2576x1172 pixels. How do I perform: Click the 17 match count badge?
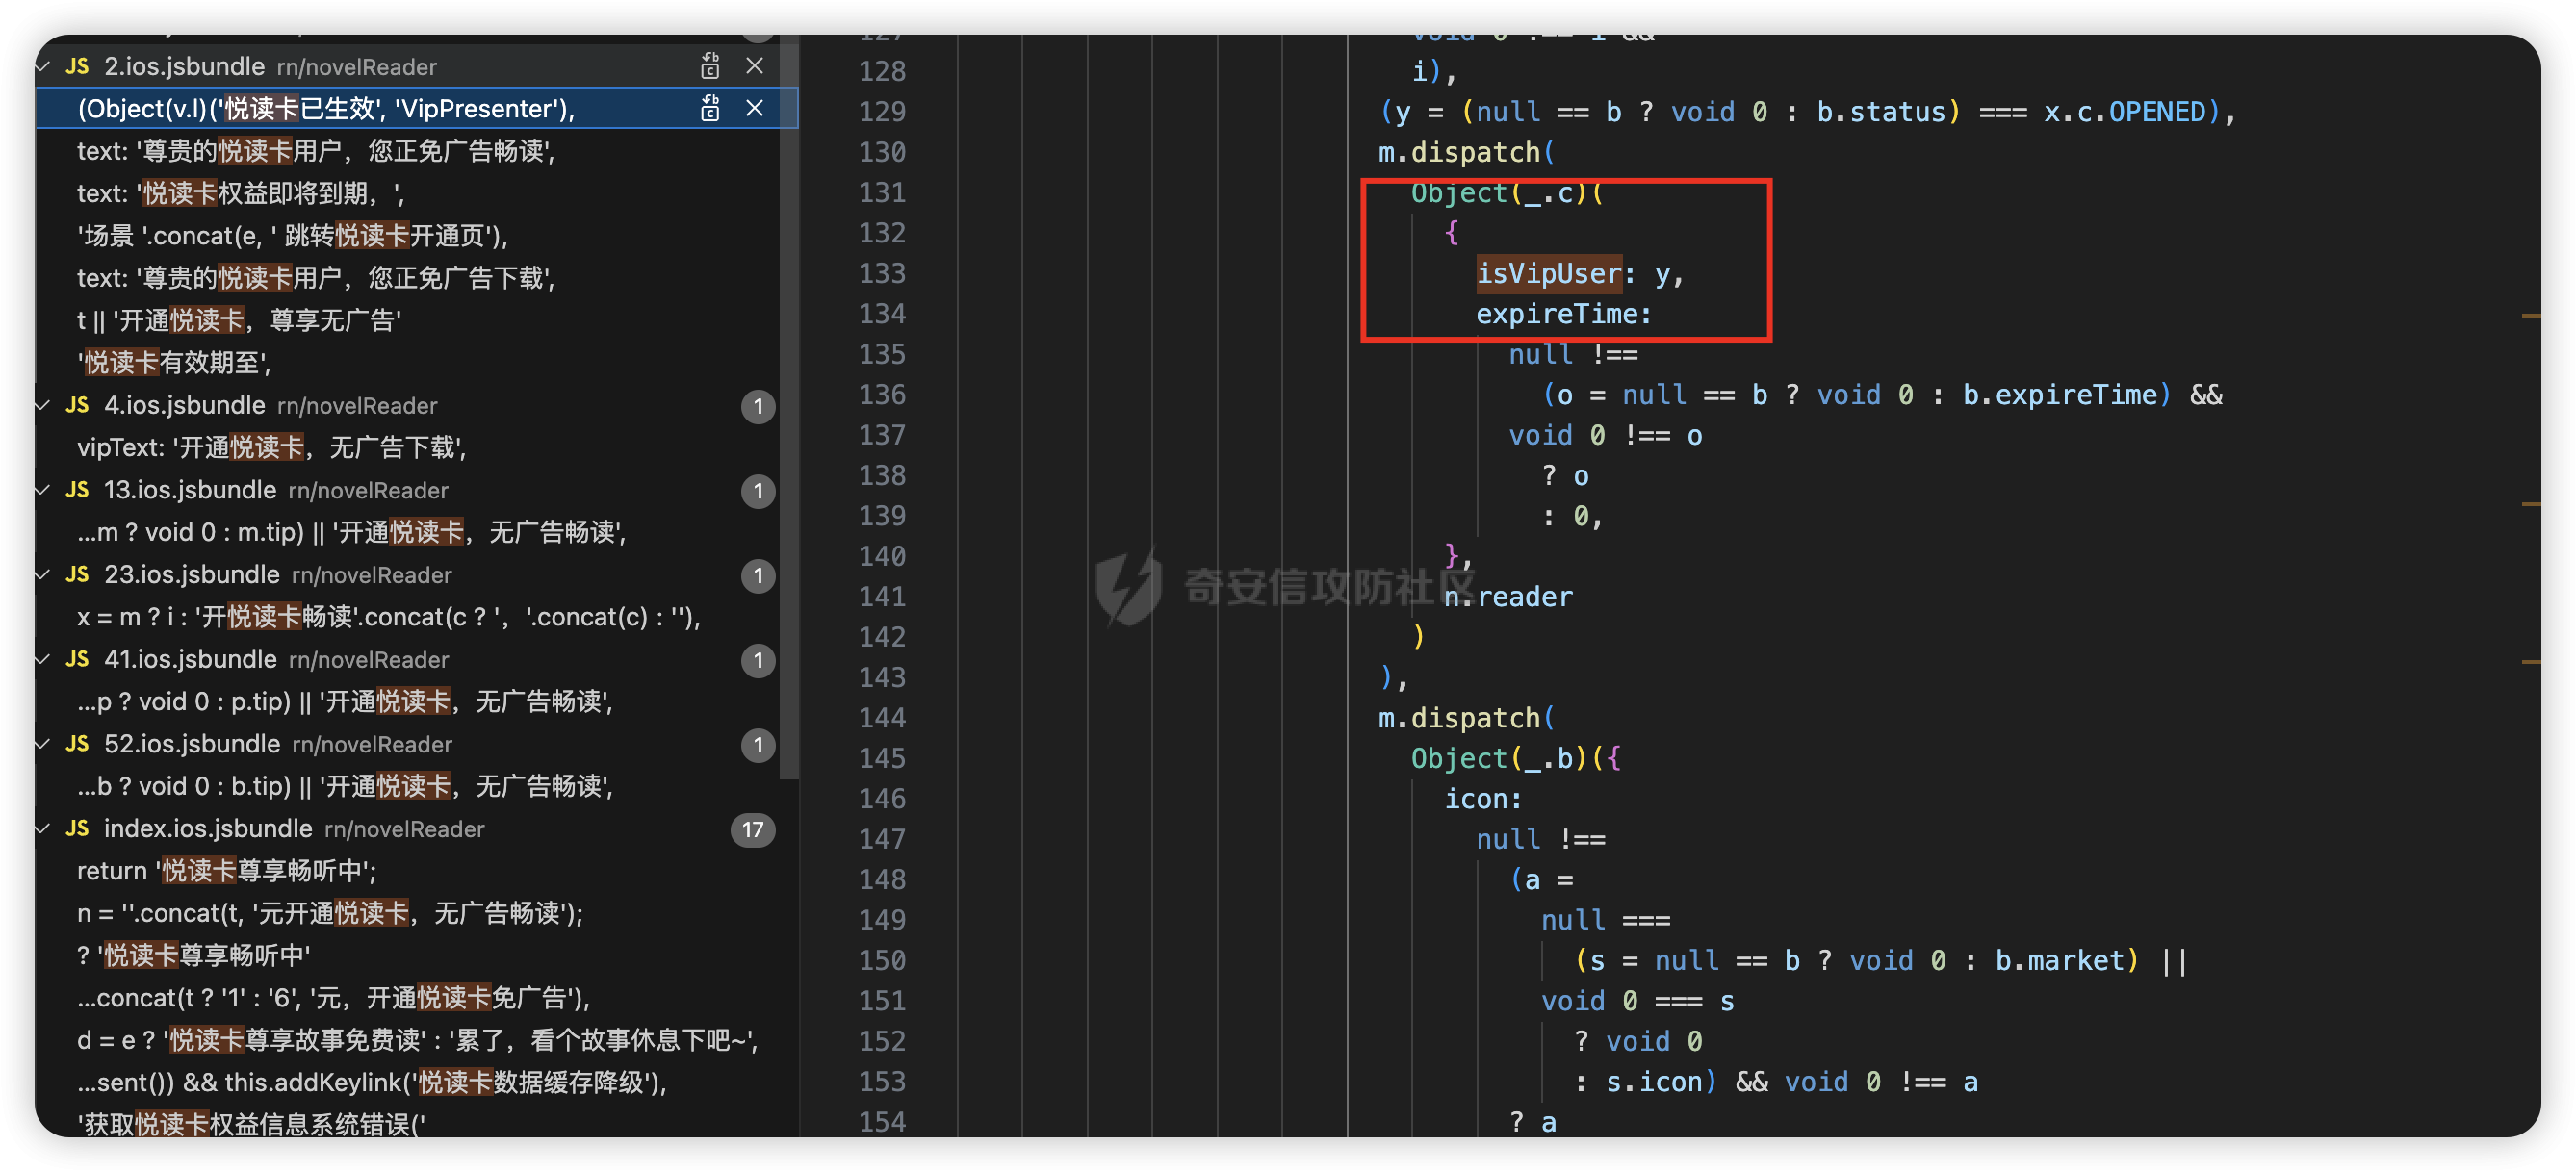pos(753,829)
